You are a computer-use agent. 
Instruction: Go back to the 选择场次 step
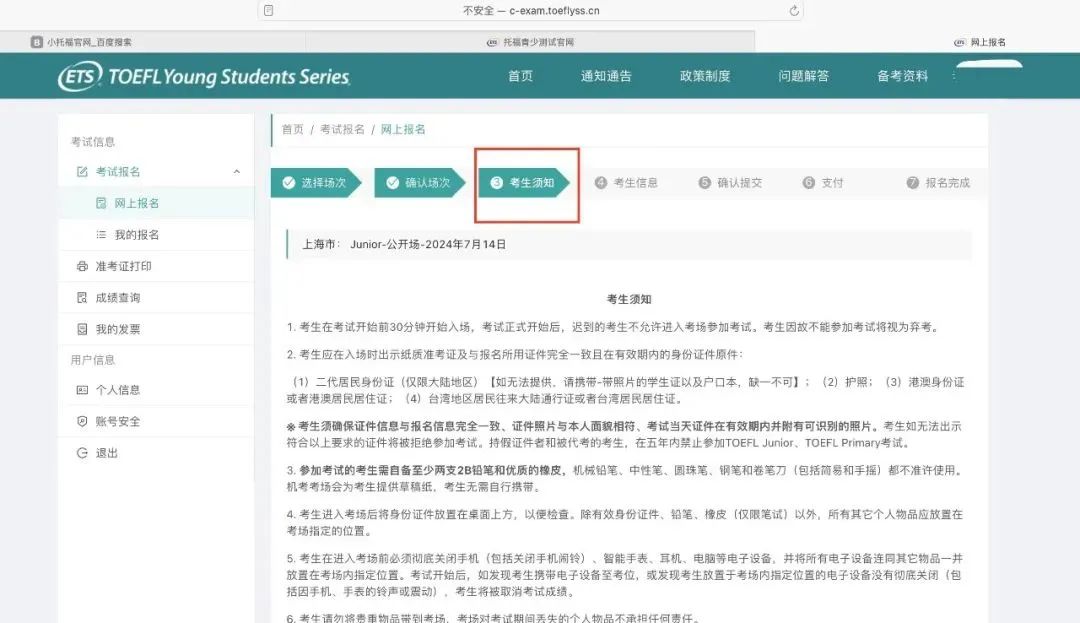click(316, 182)
